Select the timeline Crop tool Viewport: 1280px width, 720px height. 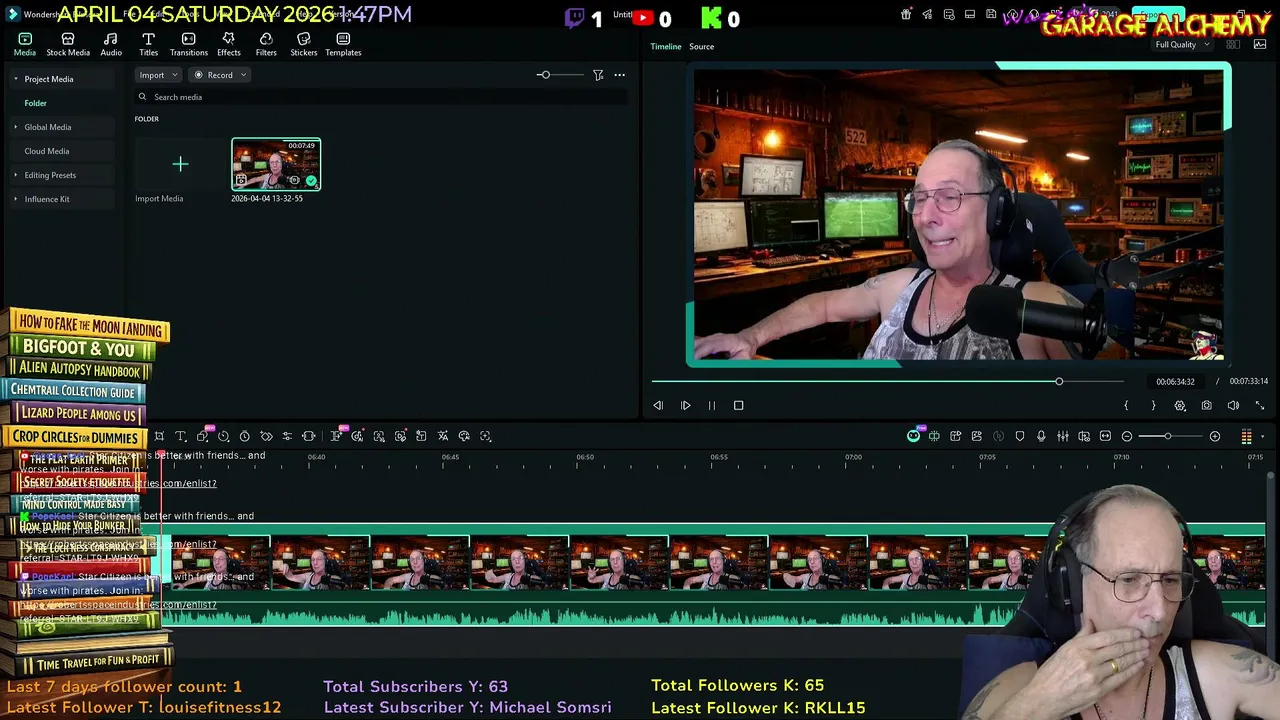159,437
